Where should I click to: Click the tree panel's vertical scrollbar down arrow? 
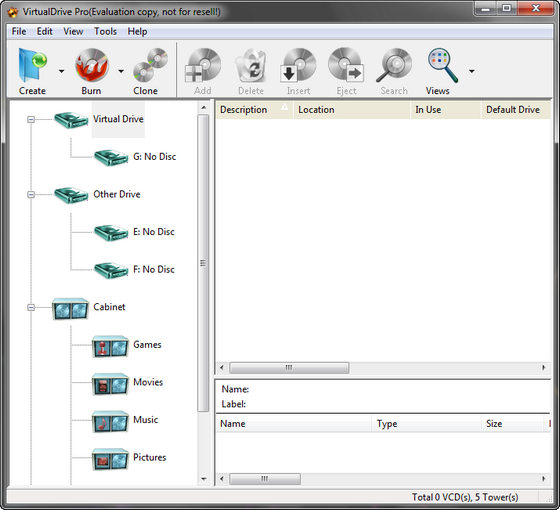(x=204, y=479)
